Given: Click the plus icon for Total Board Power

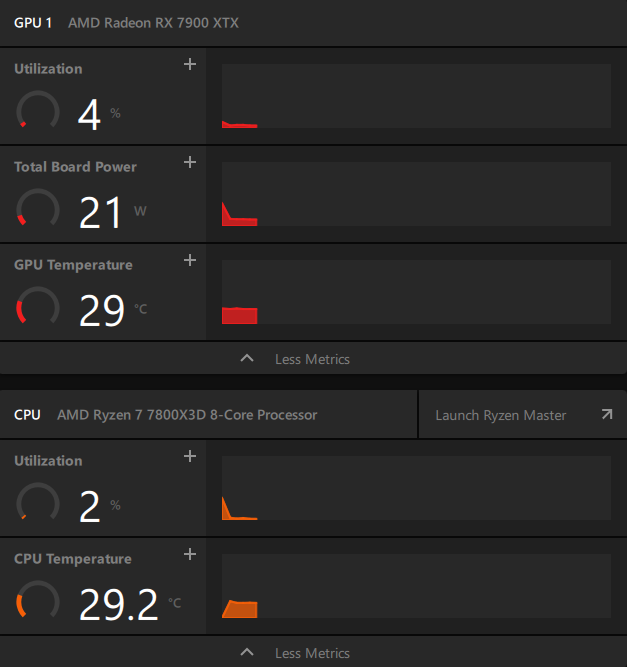Looking at the screenshot, I should (x=190, y=162).
